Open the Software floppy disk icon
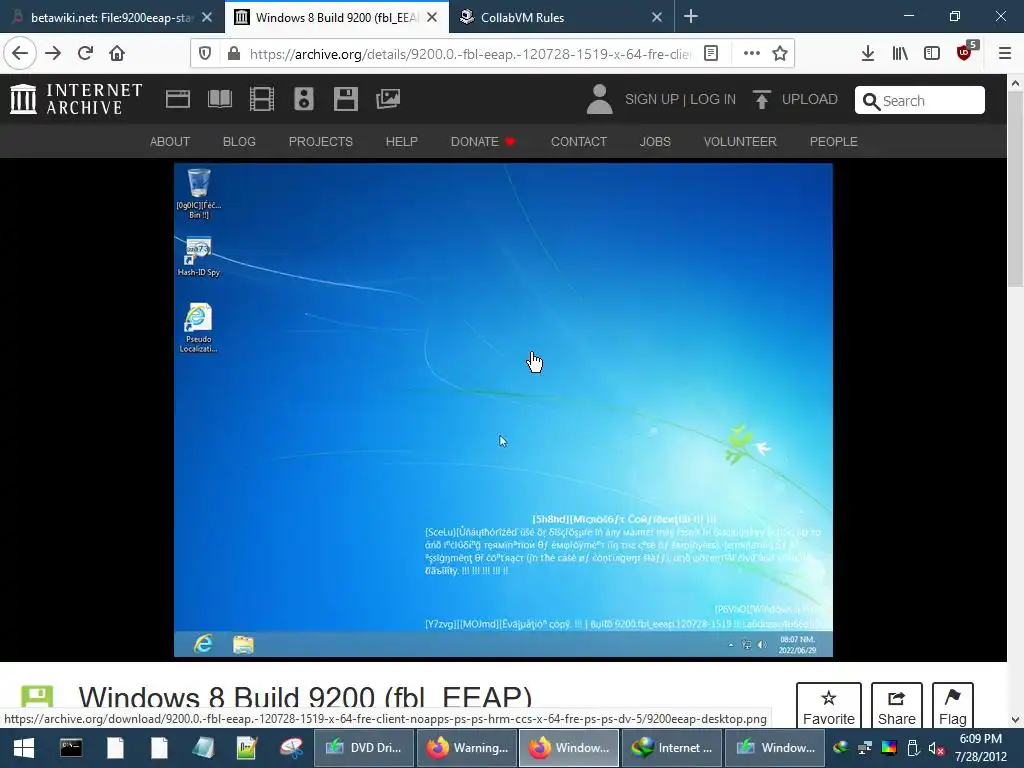This screenshot has height=768, width=1024. [345, 99]
